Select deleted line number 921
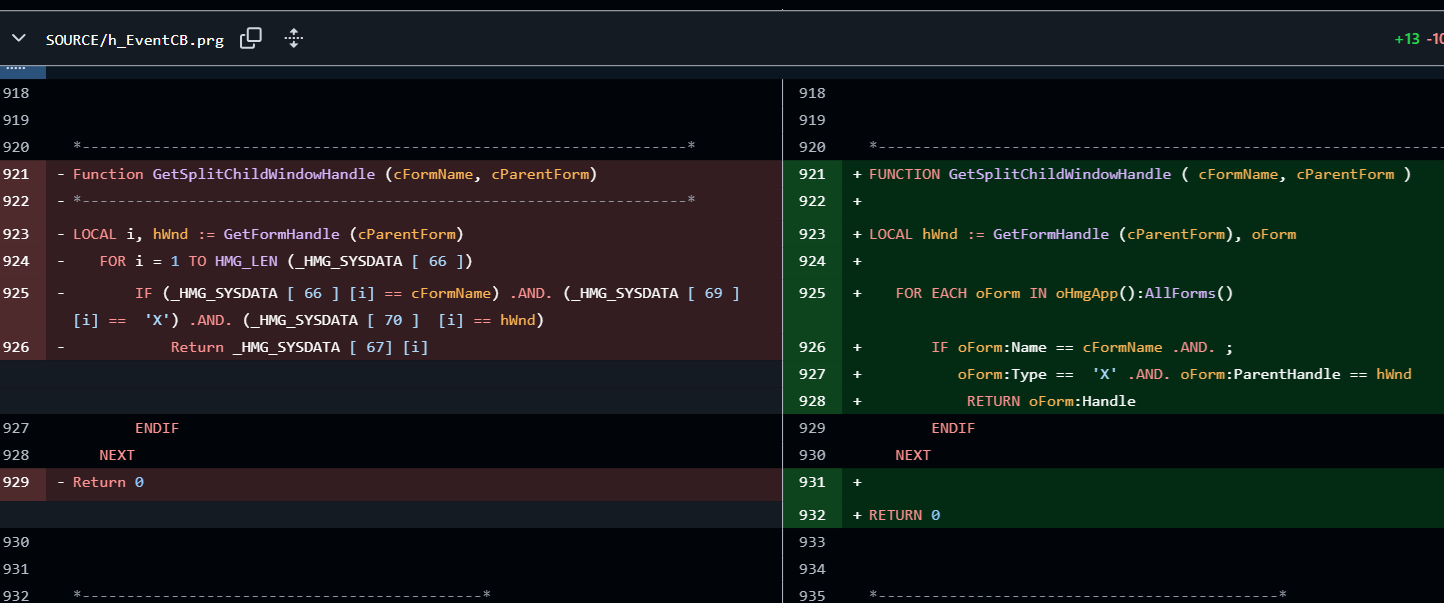Screen dimensions: 1444x603 [17, 174]
